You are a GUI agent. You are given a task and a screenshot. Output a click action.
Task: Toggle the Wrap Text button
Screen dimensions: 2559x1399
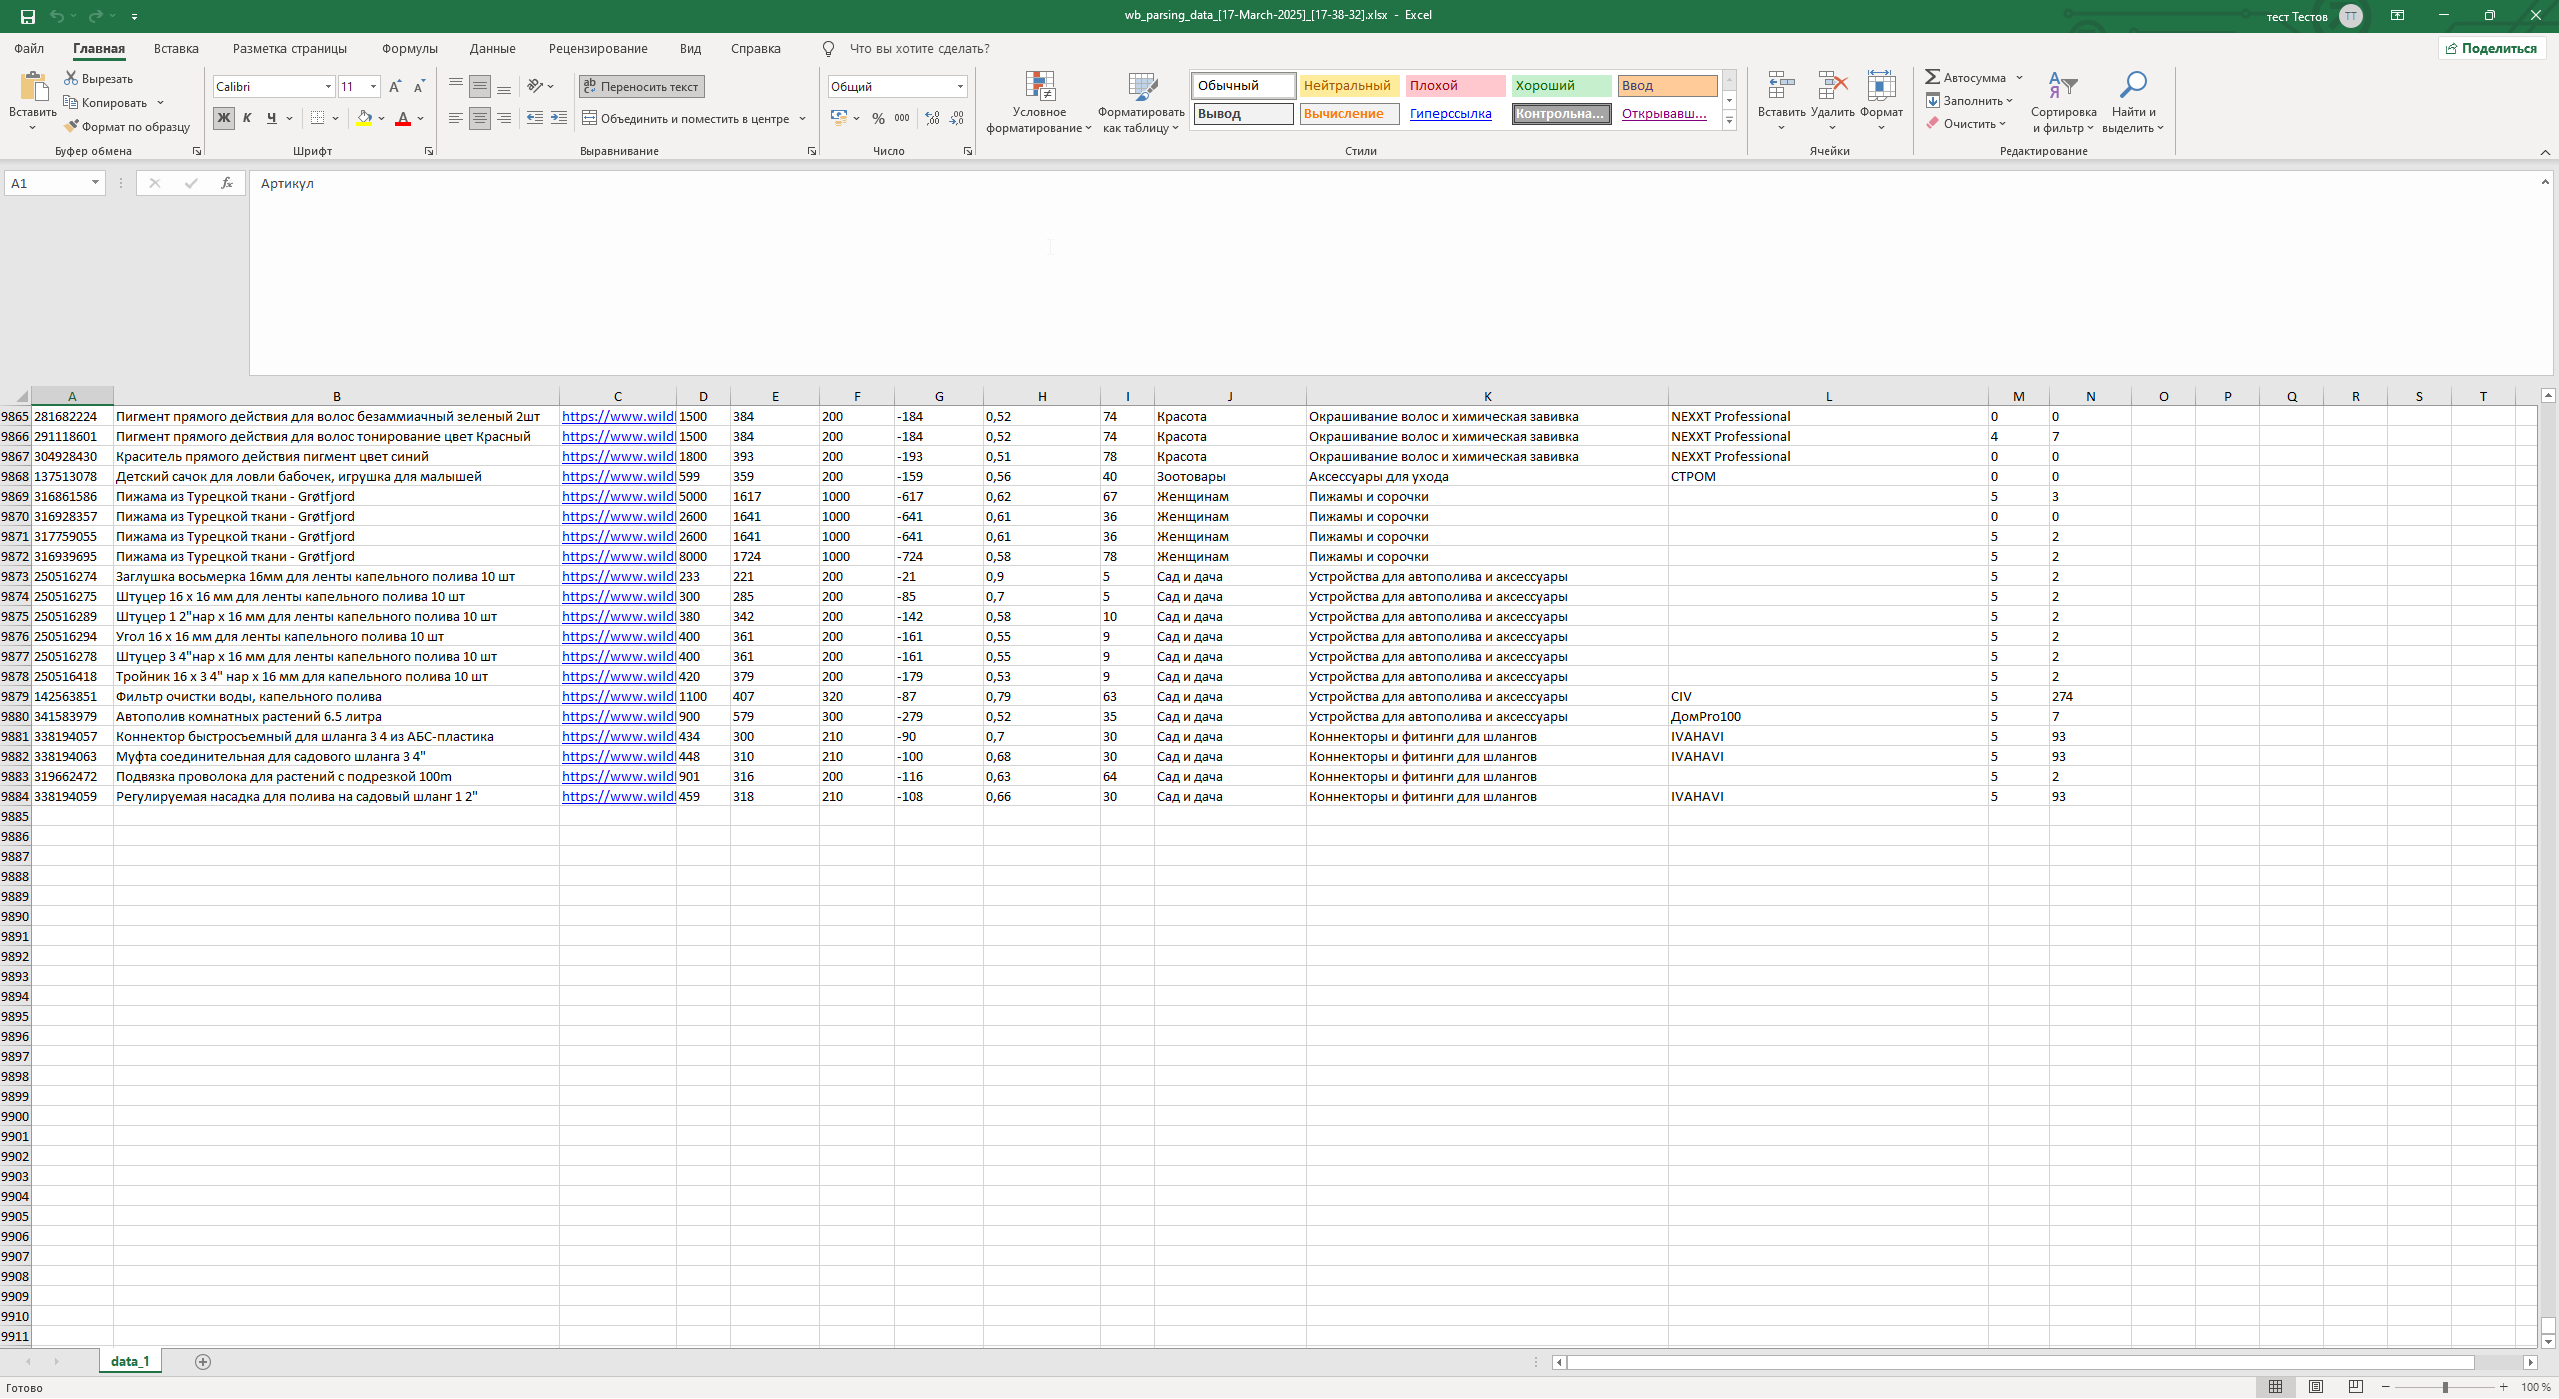642,87
